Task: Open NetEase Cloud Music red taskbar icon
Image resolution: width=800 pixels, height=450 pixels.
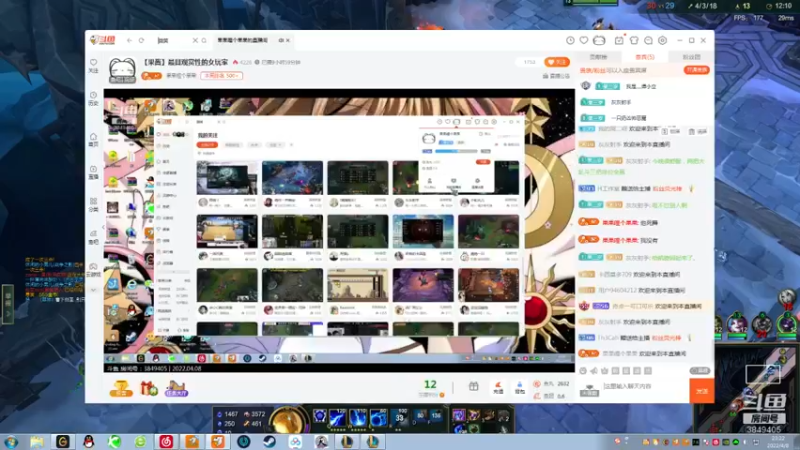Action: pyautogui.click(x=166, y=441)
